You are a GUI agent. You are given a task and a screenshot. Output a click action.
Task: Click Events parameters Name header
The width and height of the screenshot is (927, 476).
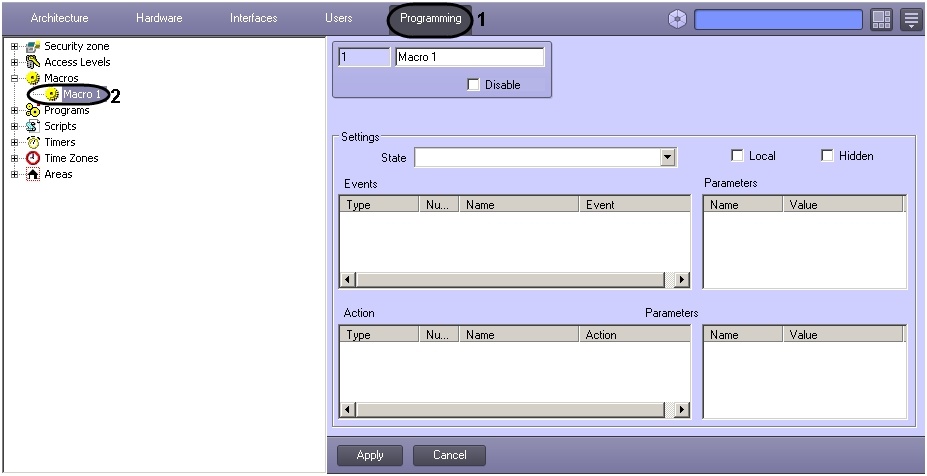pos(743,205)
